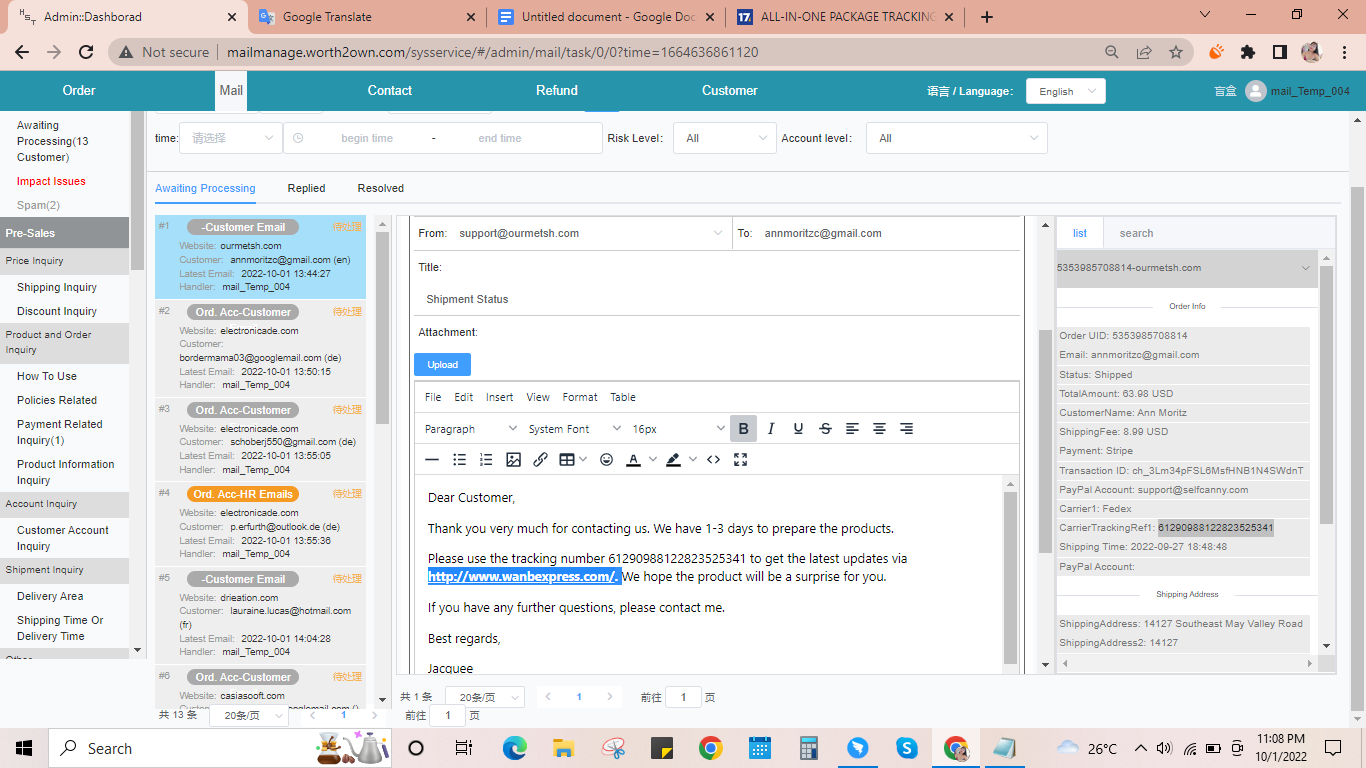The height and width of the screenshot is (768, 1366).
Task: Open the emoji picker in editor toolbar
Action: [606, 460]
